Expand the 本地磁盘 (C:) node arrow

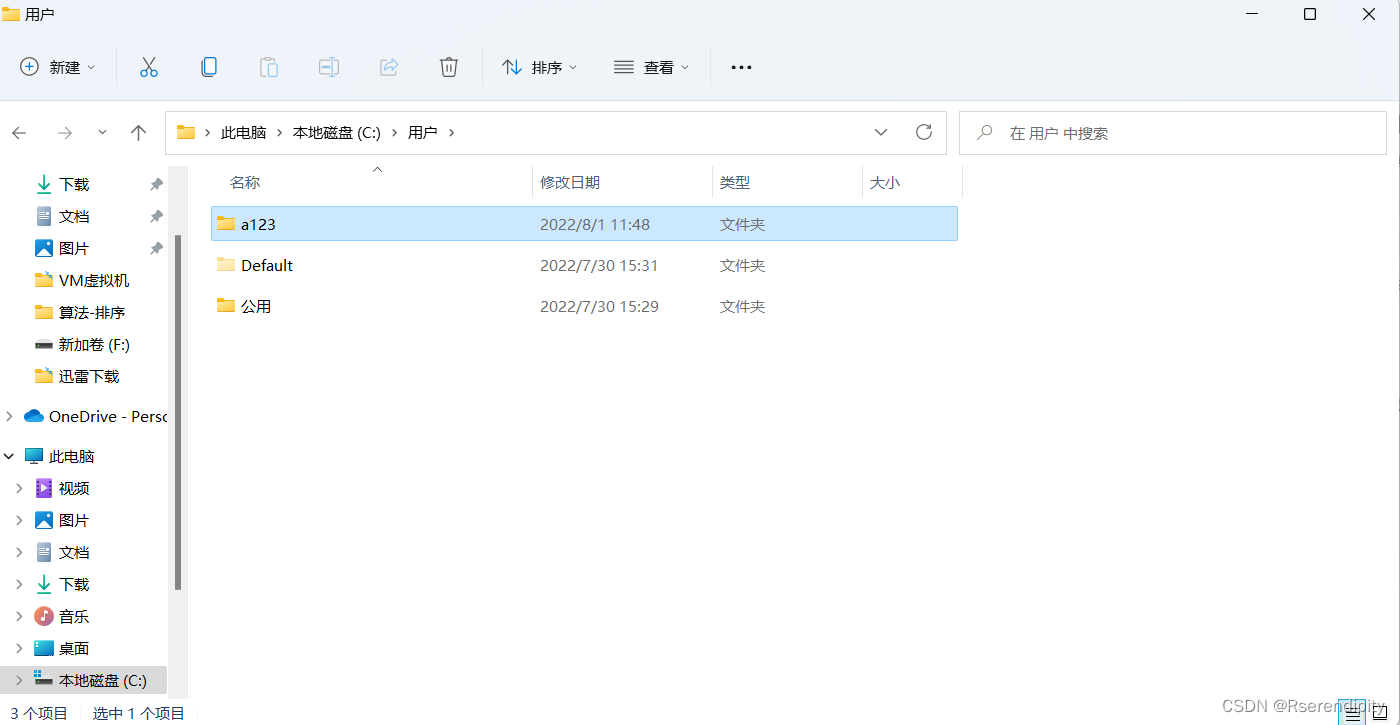coord(19,680)
